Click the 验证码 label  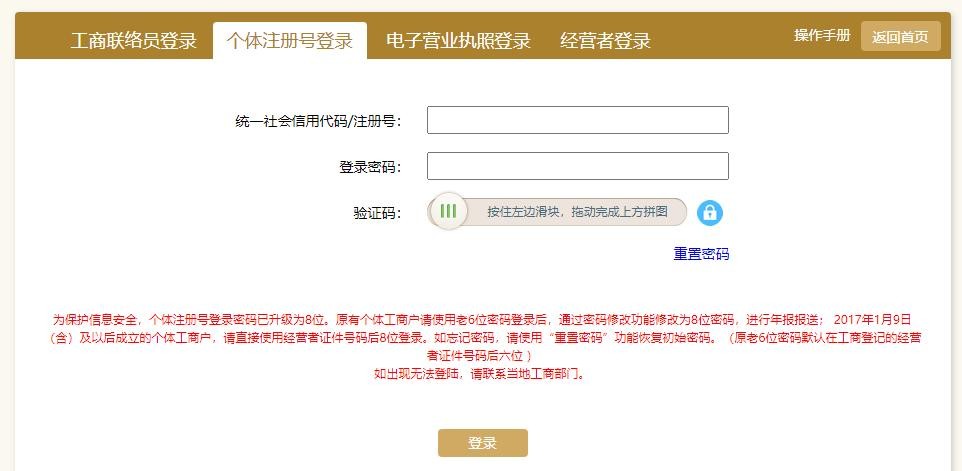376,213
